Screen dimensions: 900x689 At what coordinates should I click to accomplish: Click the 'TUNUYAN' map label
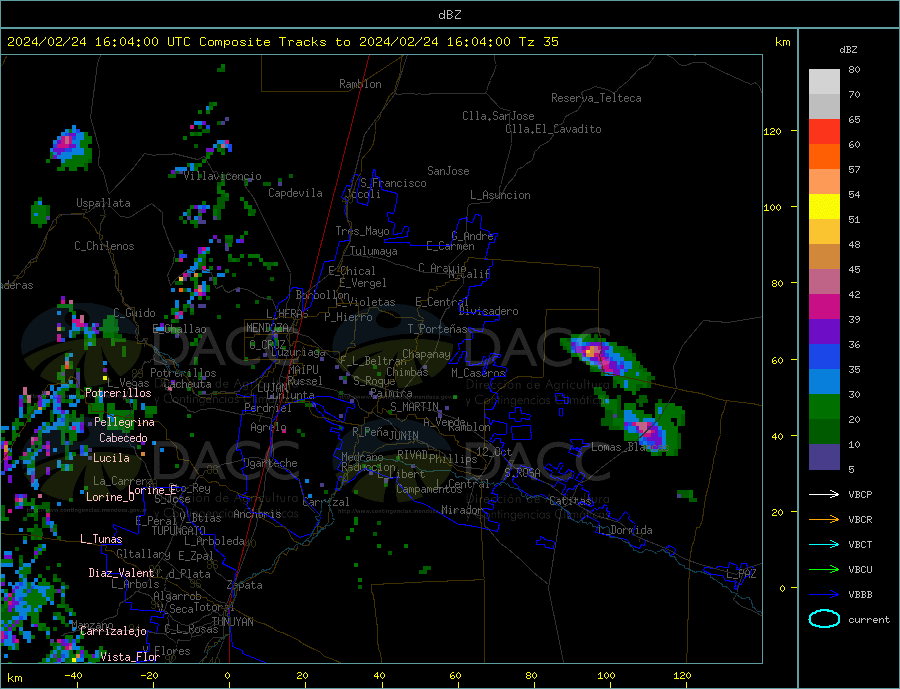coord(232,622)
